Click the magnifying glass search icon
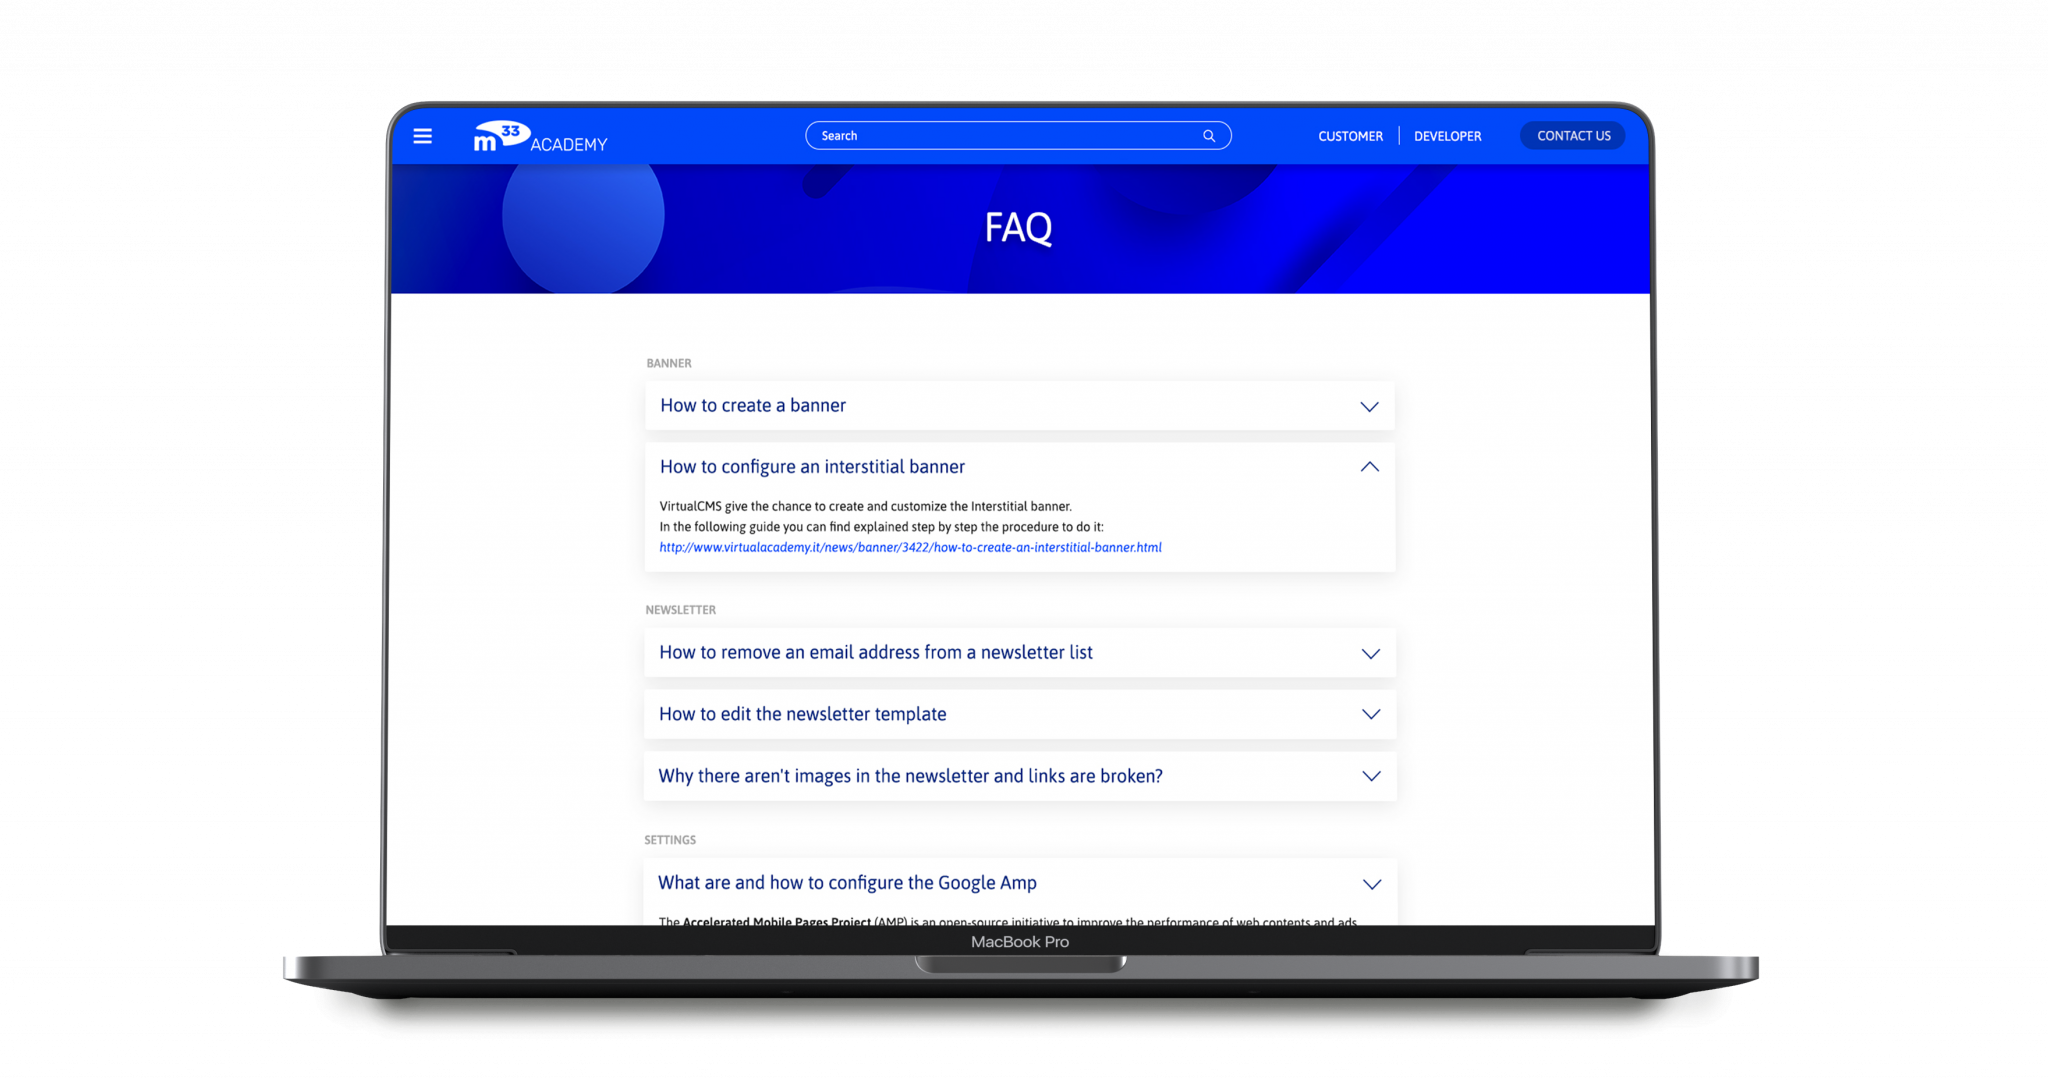 pos(1209,136)
